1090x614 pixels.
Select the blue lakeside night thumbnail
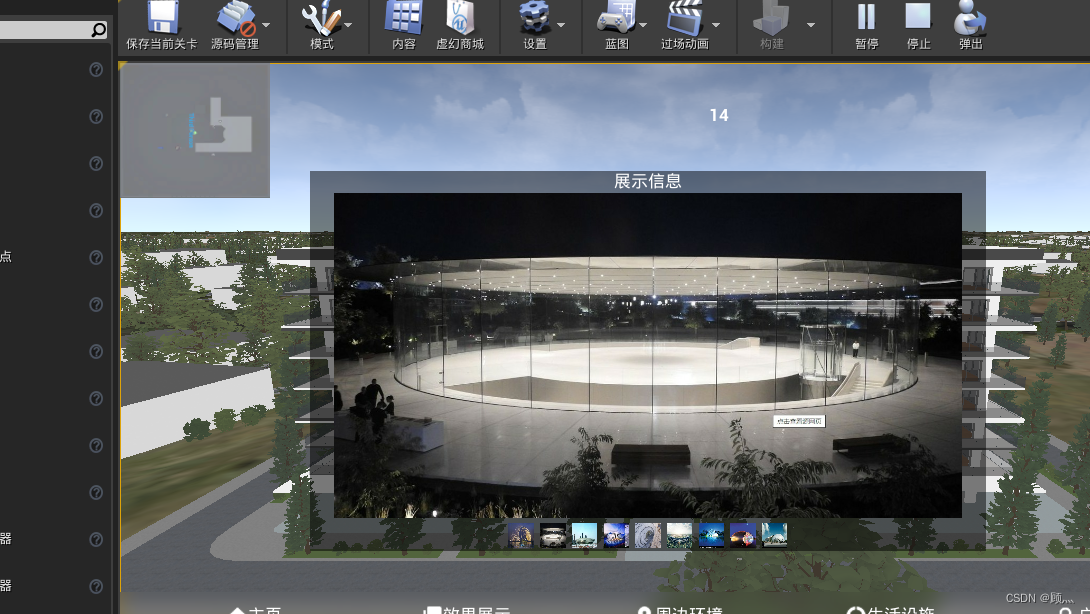[x=711, y=535]
